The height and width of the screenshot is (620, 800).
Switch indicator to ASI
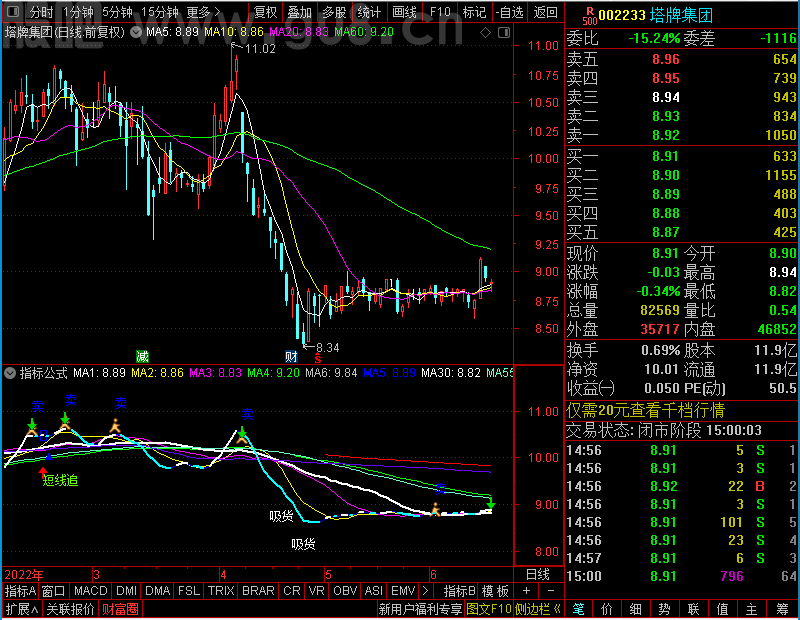pos(373,591)
